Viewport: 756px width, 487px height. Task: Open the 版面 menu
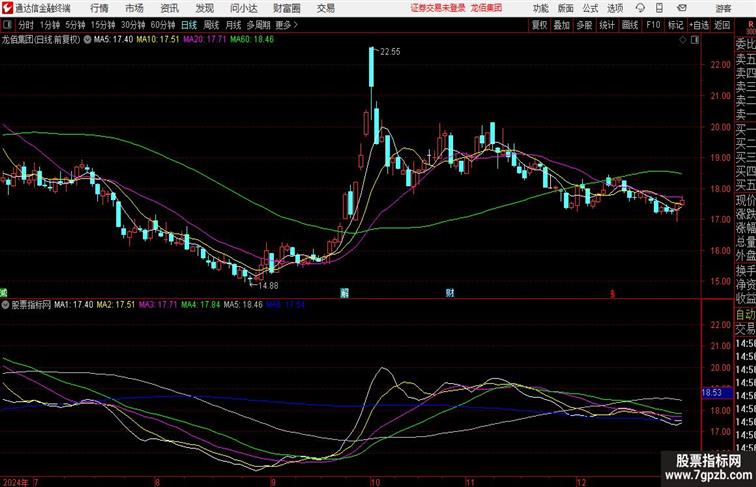pyautogui.click(x=566, y=8)
